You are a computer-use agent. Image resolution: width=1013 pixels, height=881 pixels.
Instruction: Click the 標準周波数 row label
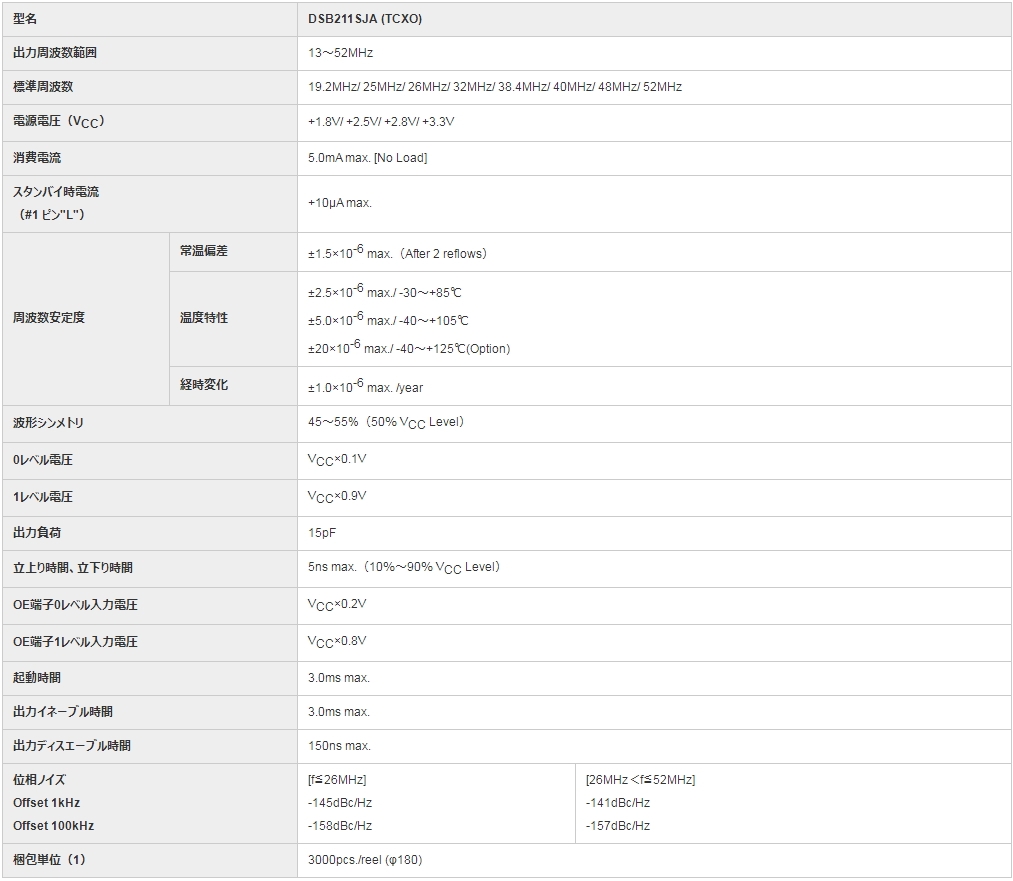point(43,87)
